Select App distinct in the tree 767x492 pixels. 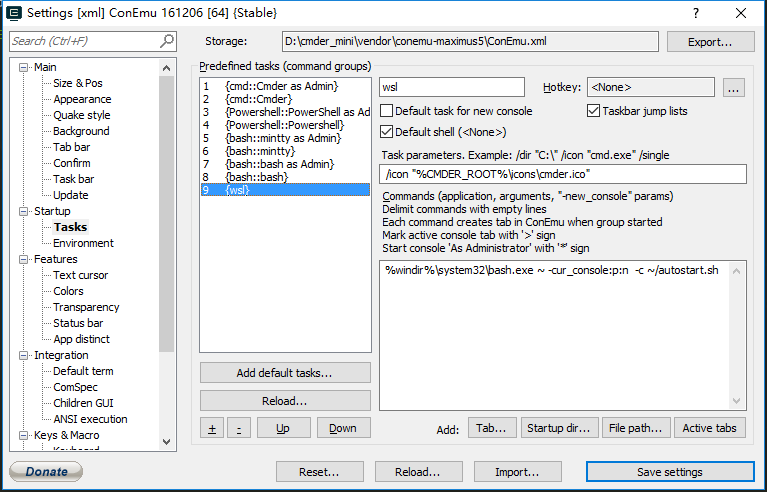click(81, 339)
